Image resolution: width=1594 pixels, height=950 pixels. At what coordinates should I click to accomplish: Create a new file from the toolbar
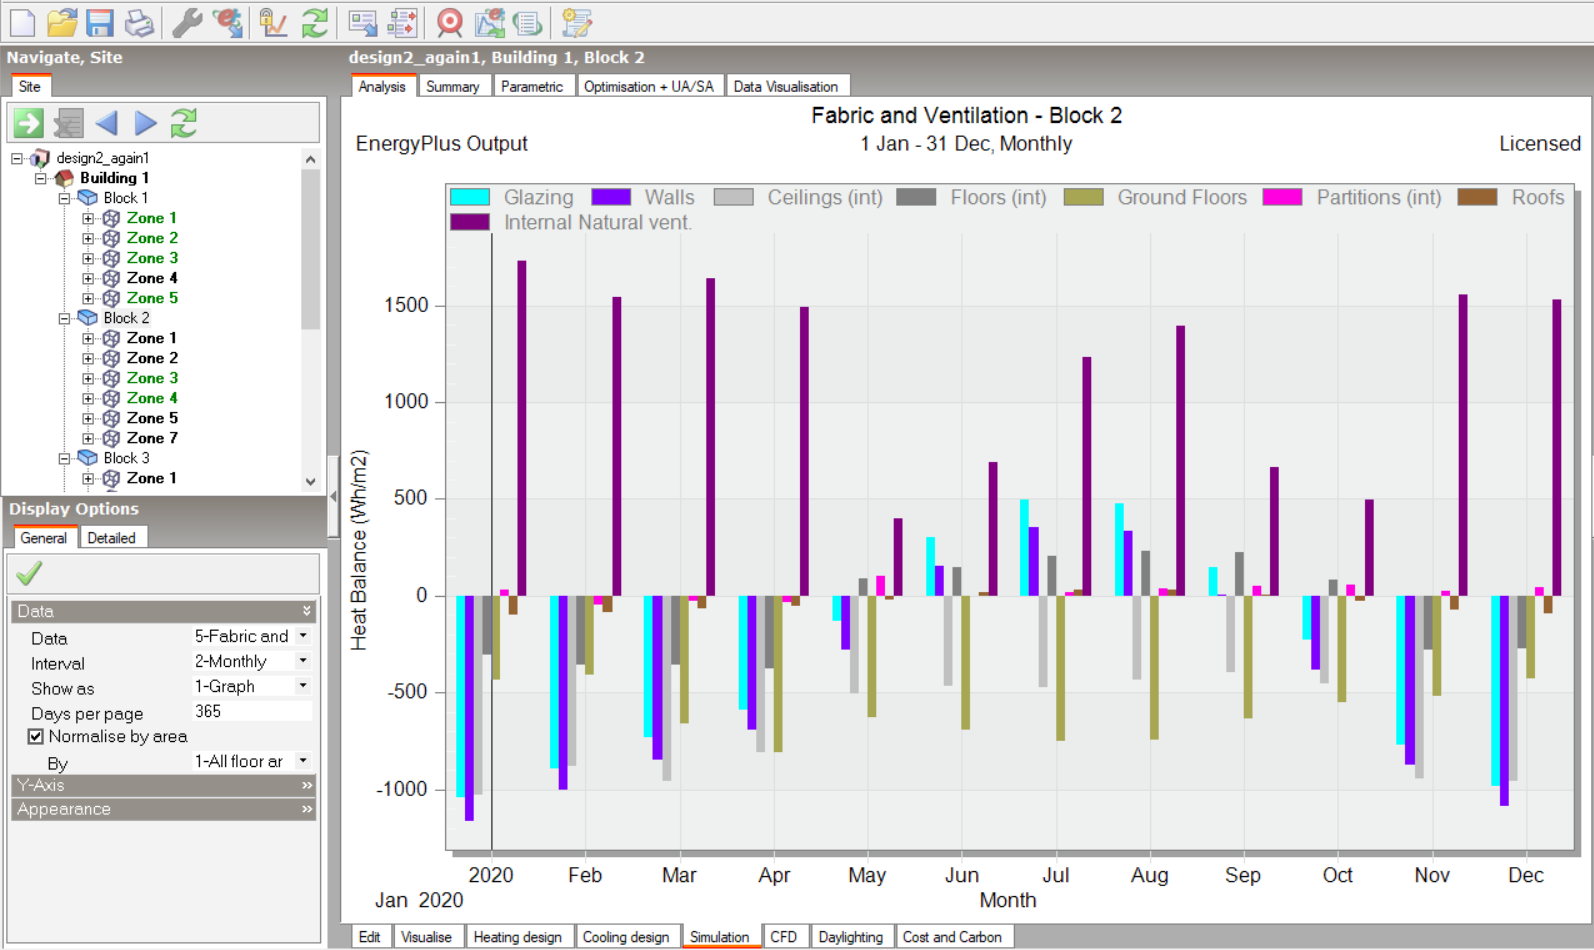point(22,22)
